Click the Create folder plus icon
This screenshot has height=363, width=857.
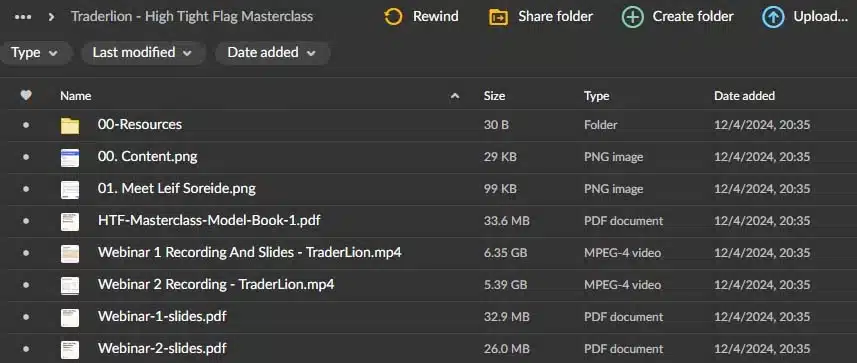(632, 17)
